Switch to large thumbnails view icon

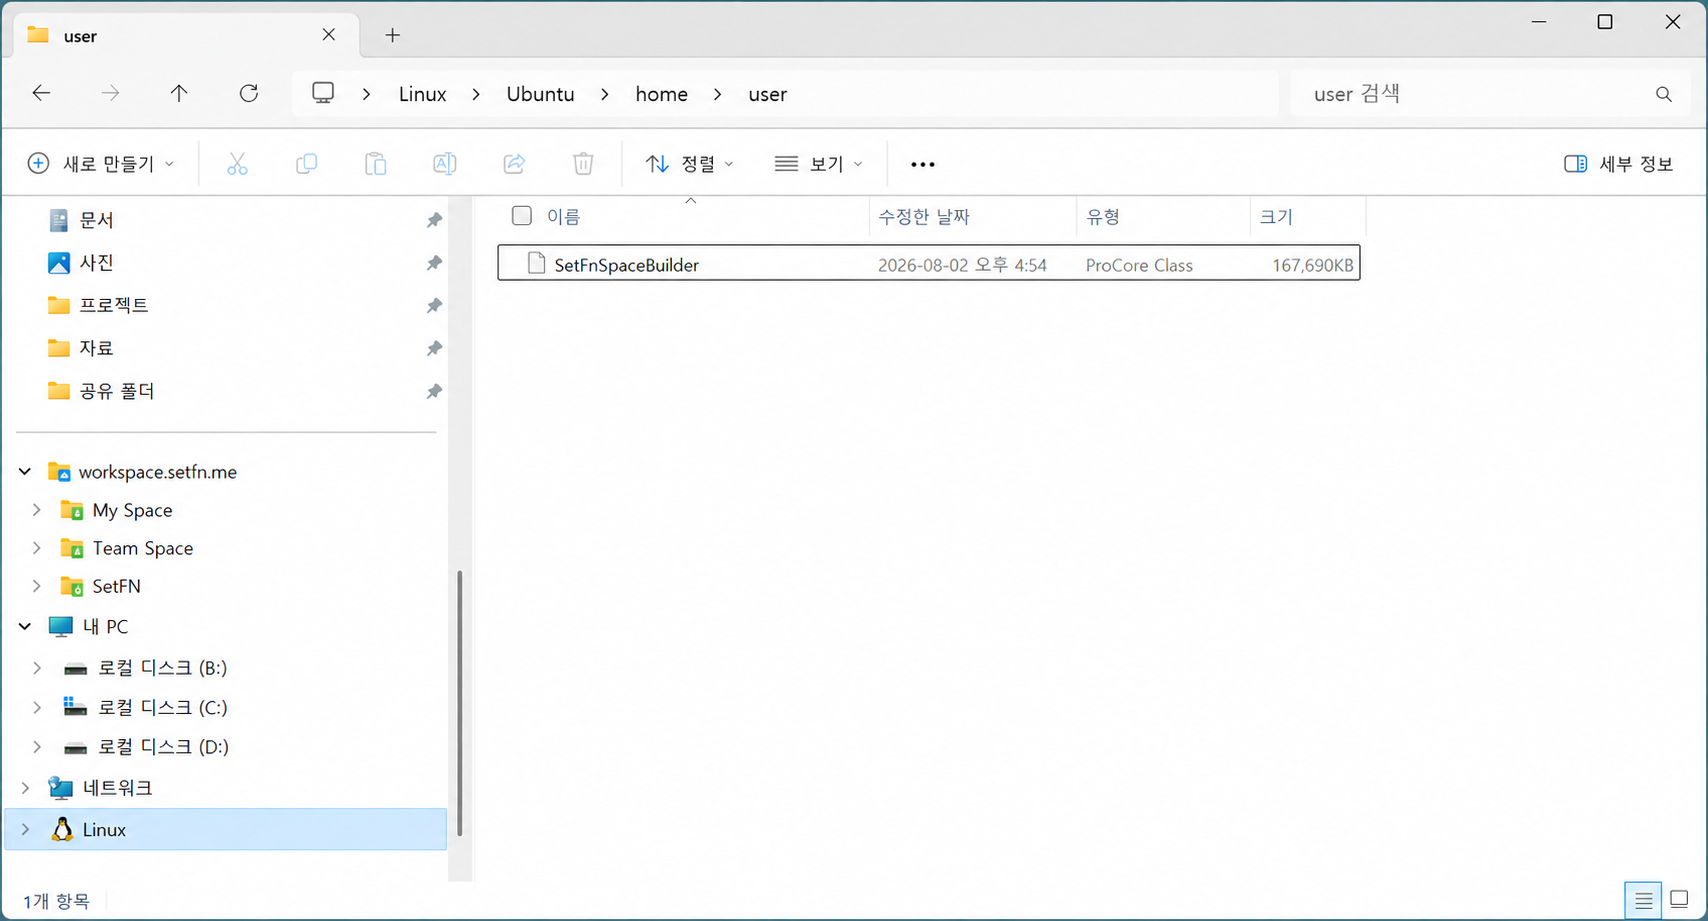pyautogui.click(x=1680, y=899)
